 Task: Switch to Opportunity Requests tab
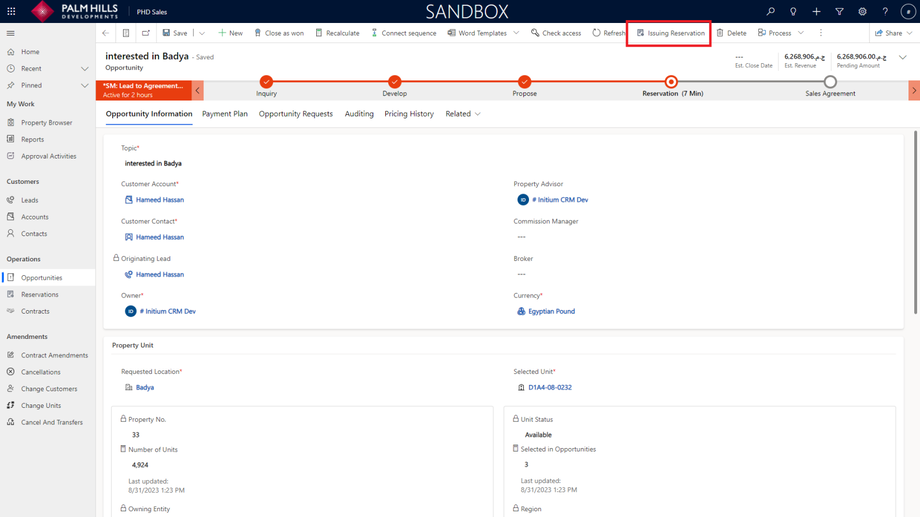tap(296, 114)
